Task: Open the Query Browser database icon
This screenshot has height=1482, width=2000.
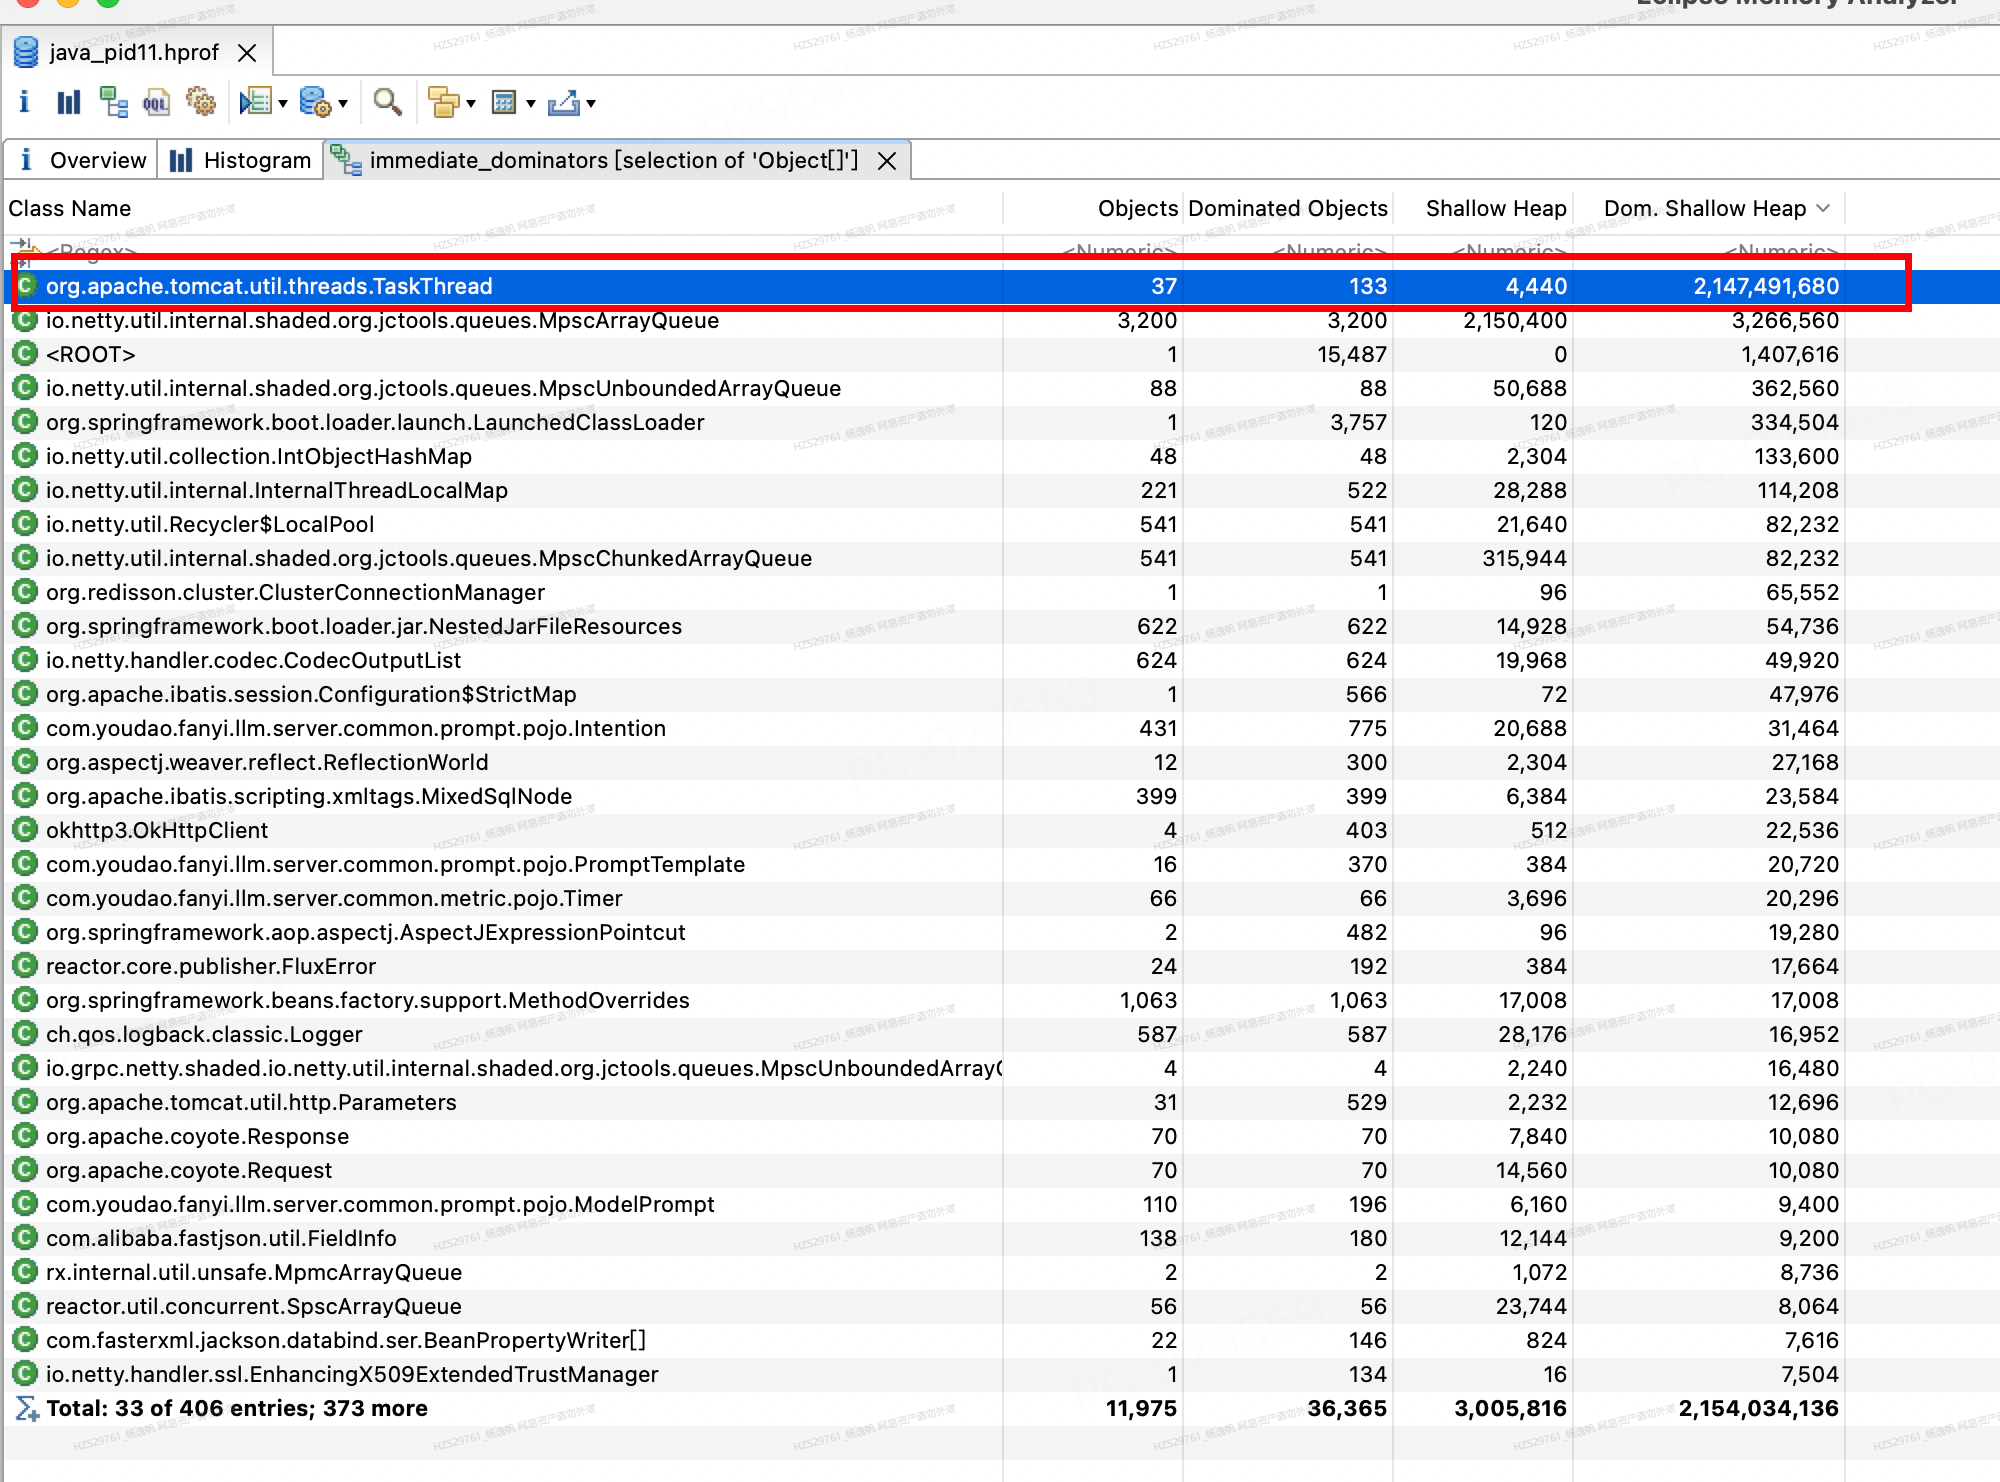Action: [x=316, y=102]
